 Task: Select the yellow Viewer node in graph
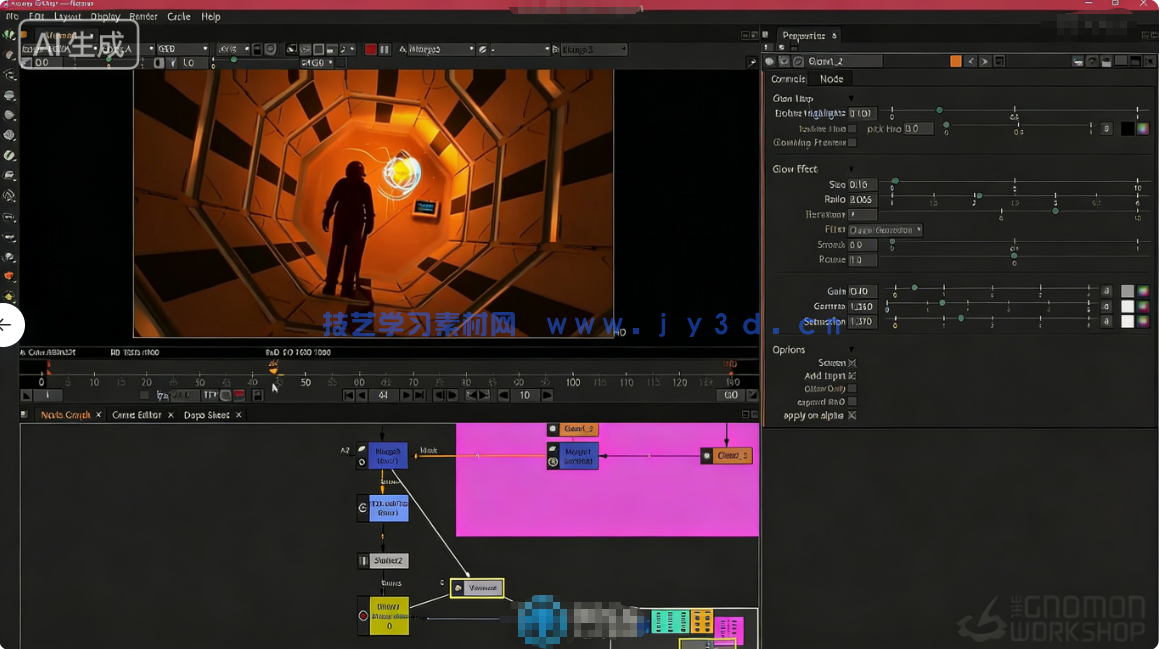(477, 588)
